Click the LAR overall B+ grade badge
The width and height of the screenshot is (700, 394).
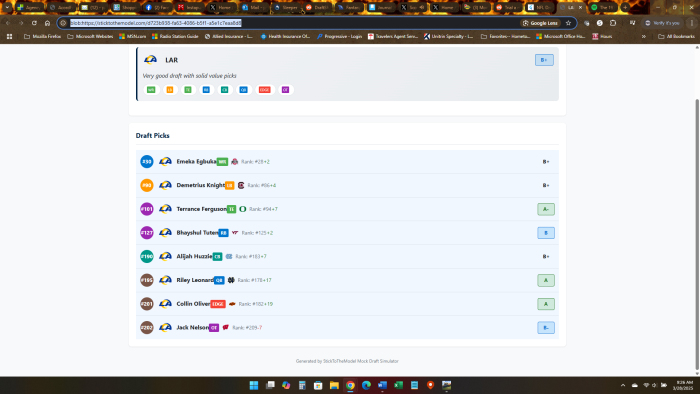pos(544,60)
